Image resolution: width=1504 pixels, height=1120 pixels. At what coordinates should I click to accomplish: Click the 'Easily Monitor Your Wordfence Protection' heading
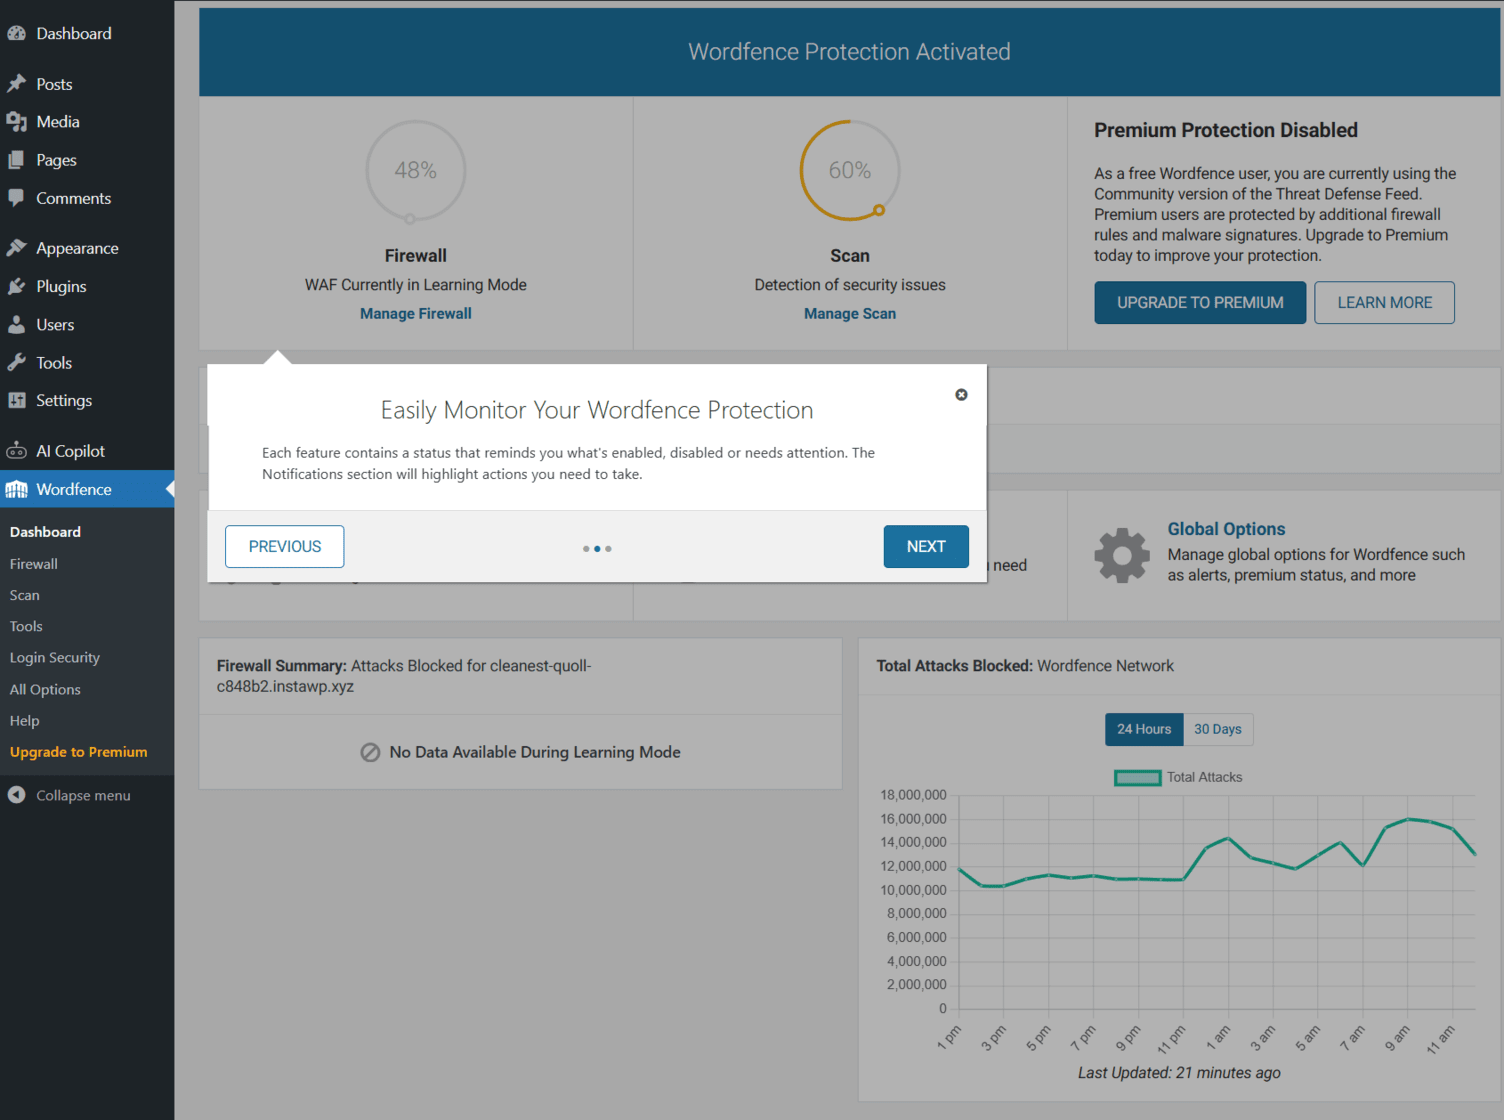pyautogui.click(x=597, y=410)
